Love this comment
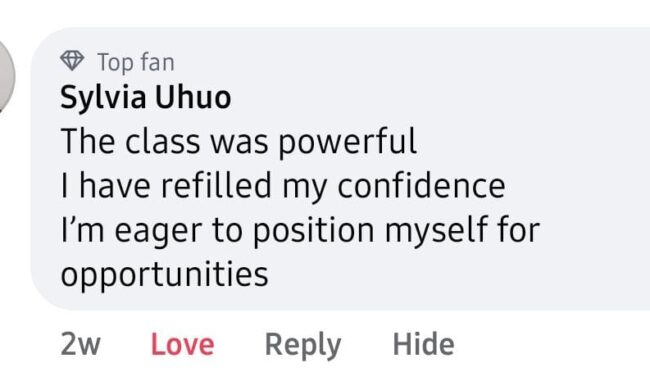 tap(182, 344)
